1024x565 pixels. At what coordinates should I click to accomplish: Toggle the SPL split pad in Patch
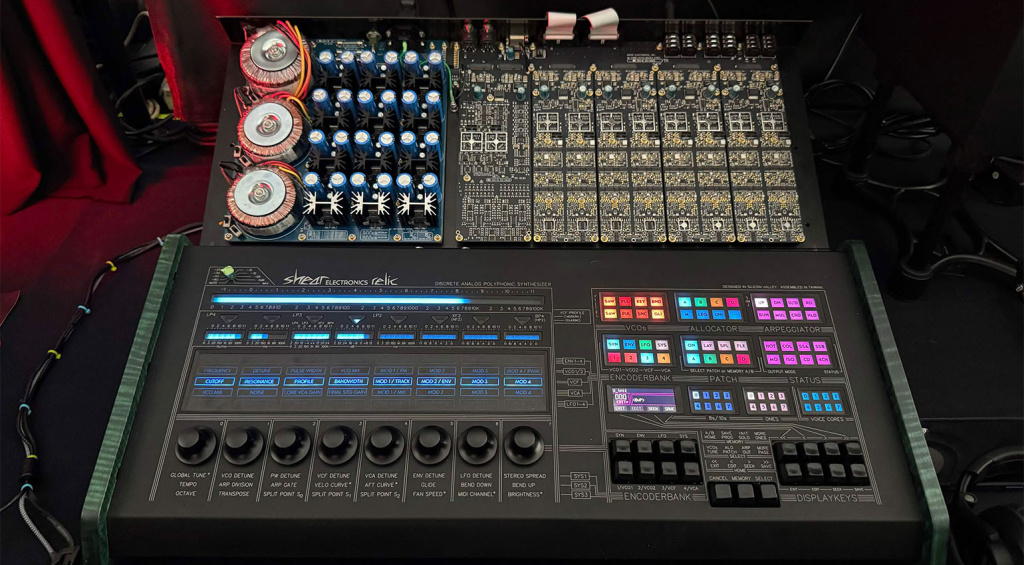coord(724,346)
